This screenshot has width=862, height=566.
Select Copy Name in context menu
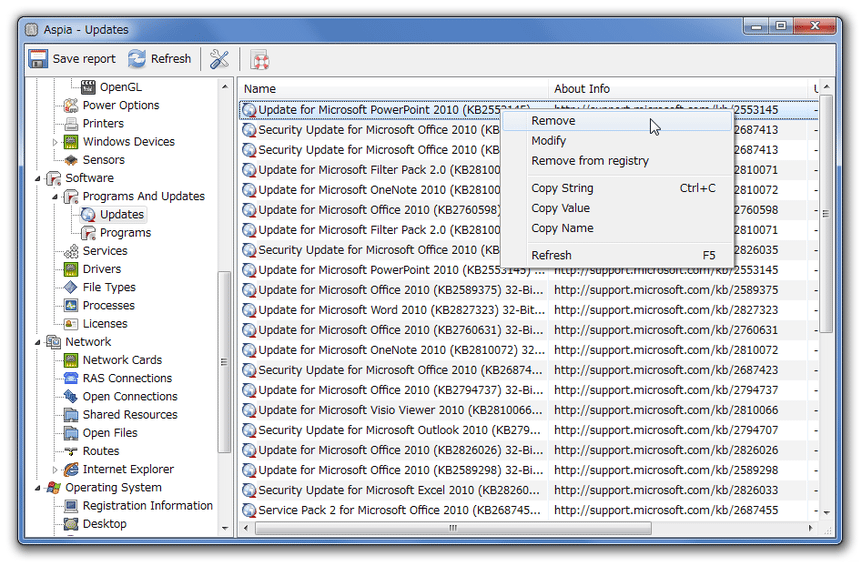(x=617, y=228)
